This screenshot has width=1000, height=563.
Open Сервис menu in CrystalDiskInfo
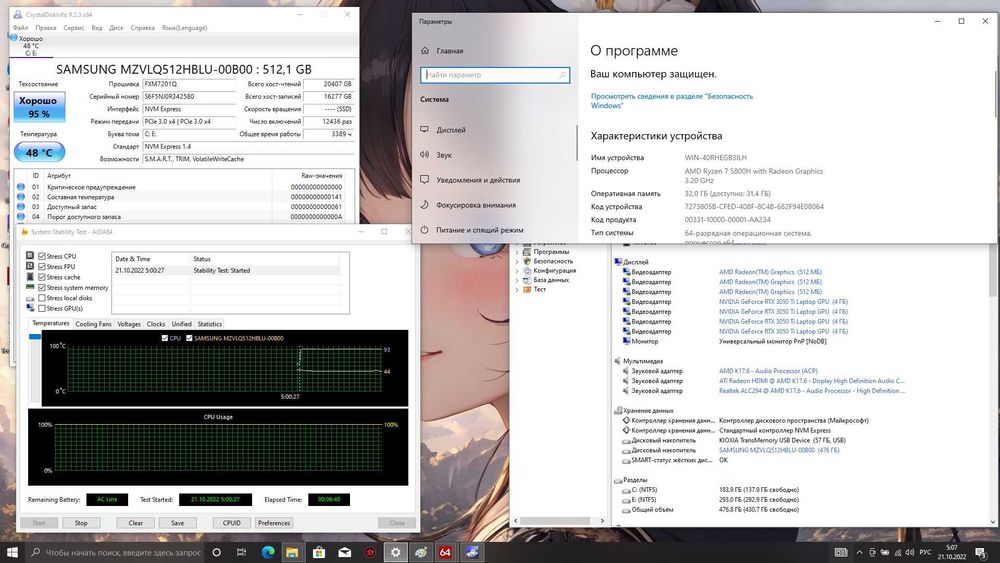tap(74, 28)
